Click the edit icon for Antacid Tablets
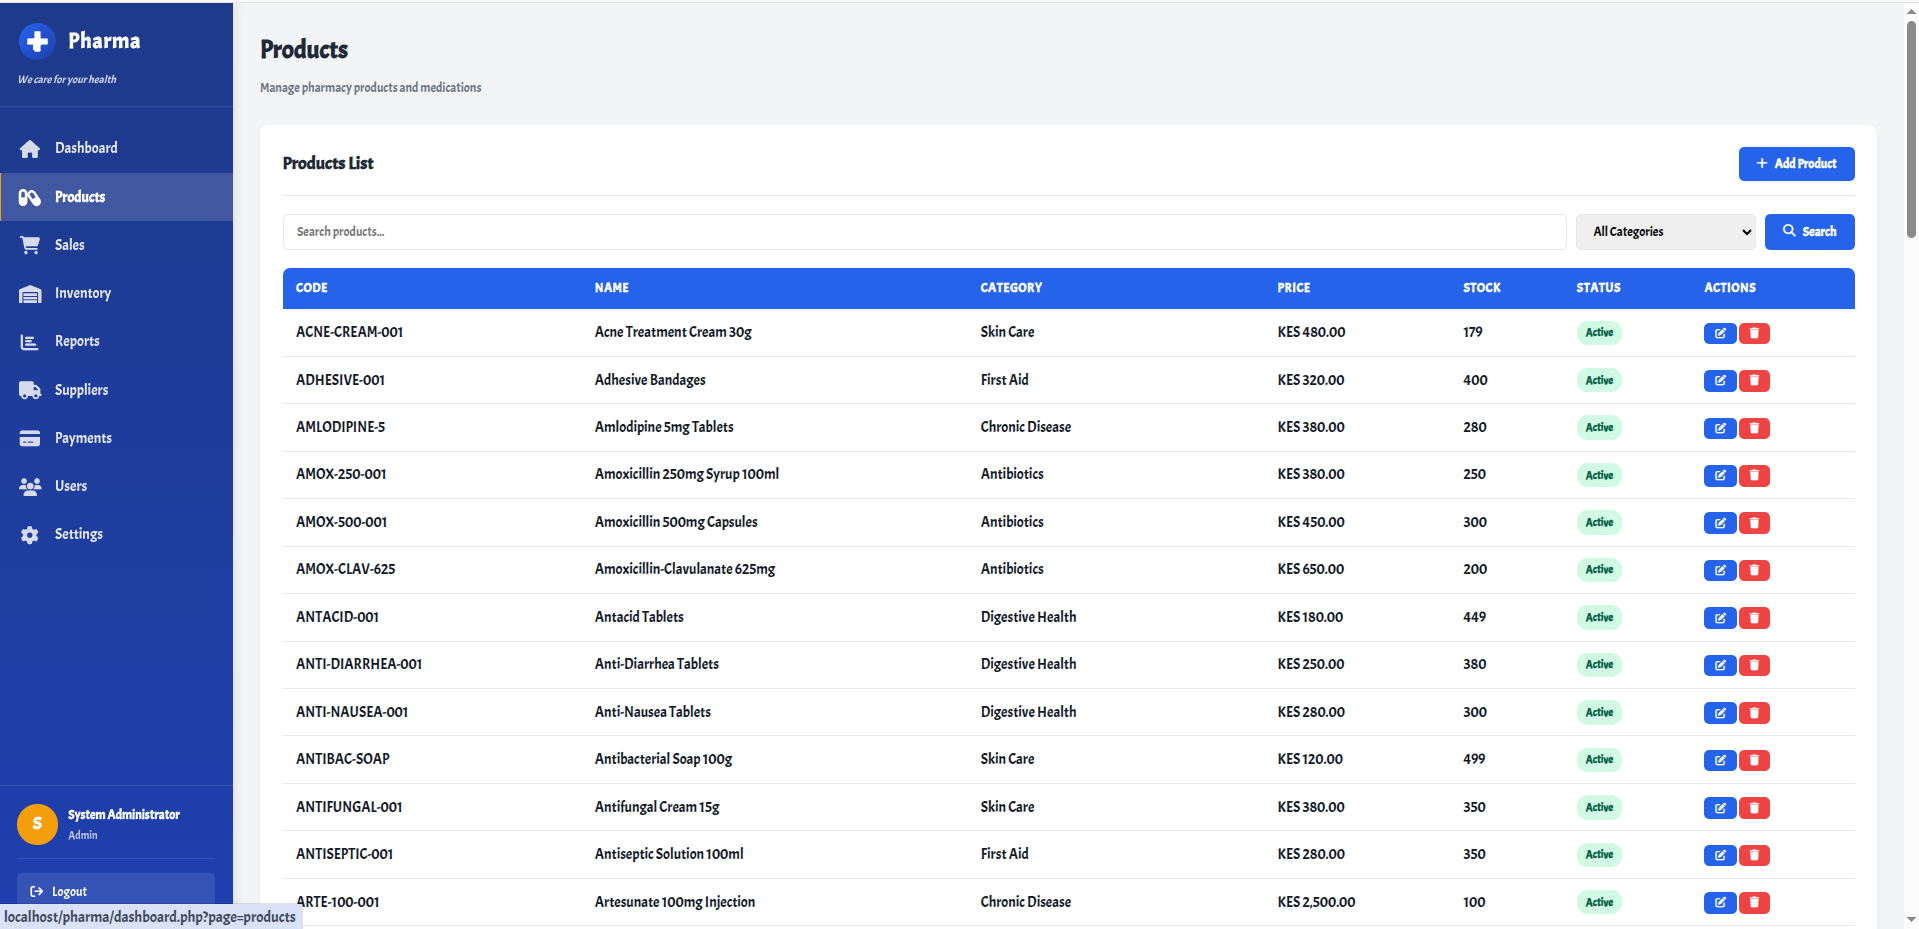1919x929 pixels. click(1719, 618)
